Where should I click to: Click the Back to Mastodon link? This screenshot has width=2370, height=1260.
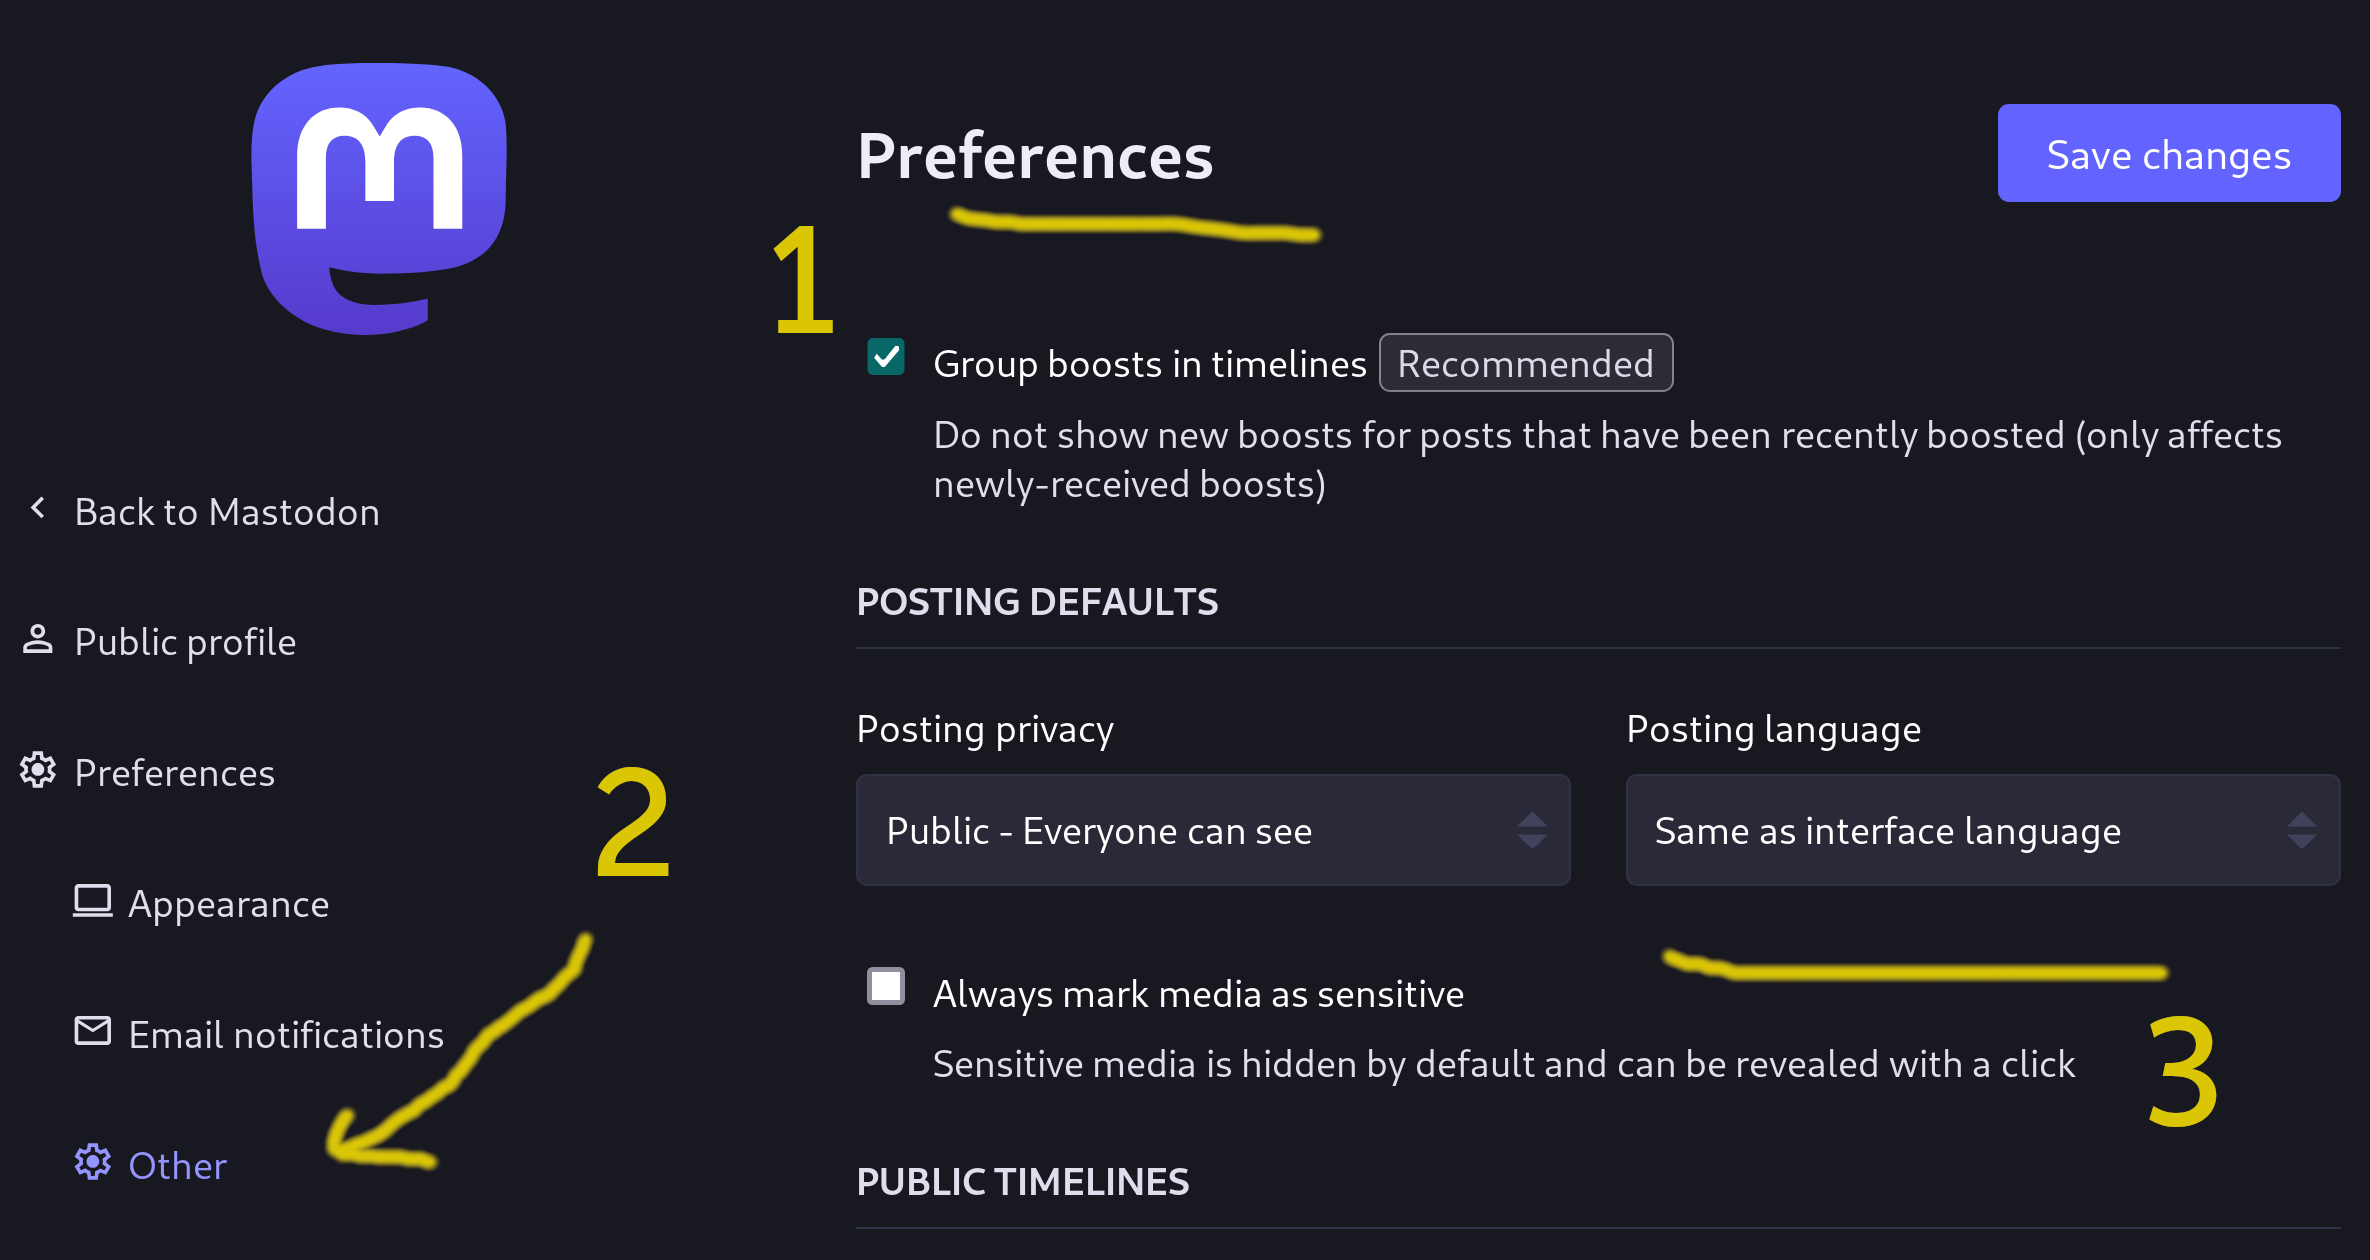click(227, 512)
